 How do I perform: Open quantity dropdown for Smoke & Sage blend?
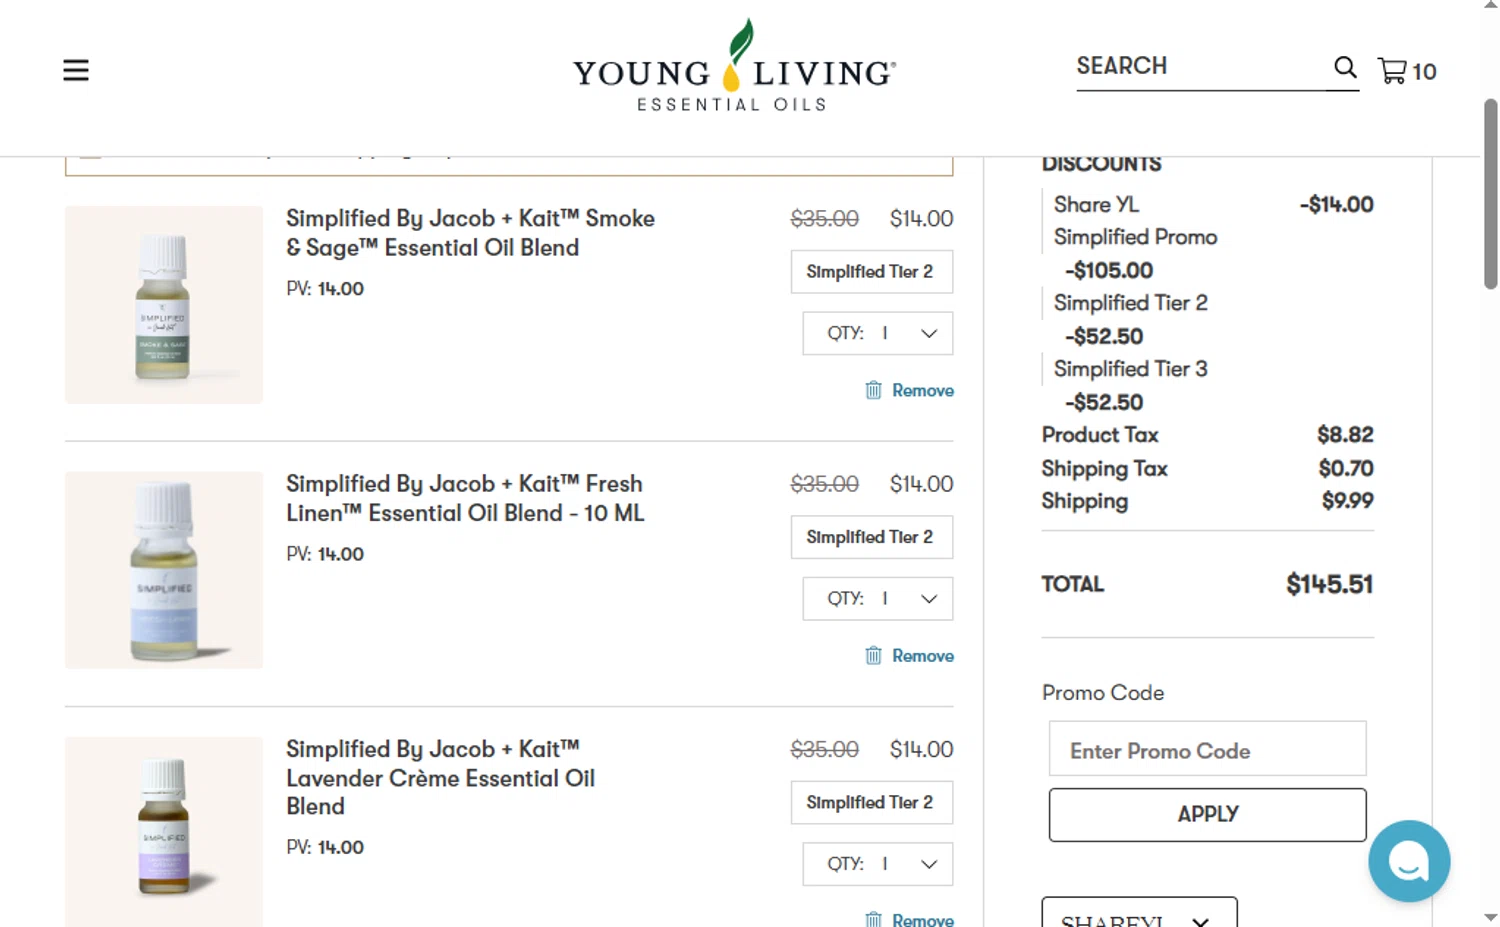878,333
